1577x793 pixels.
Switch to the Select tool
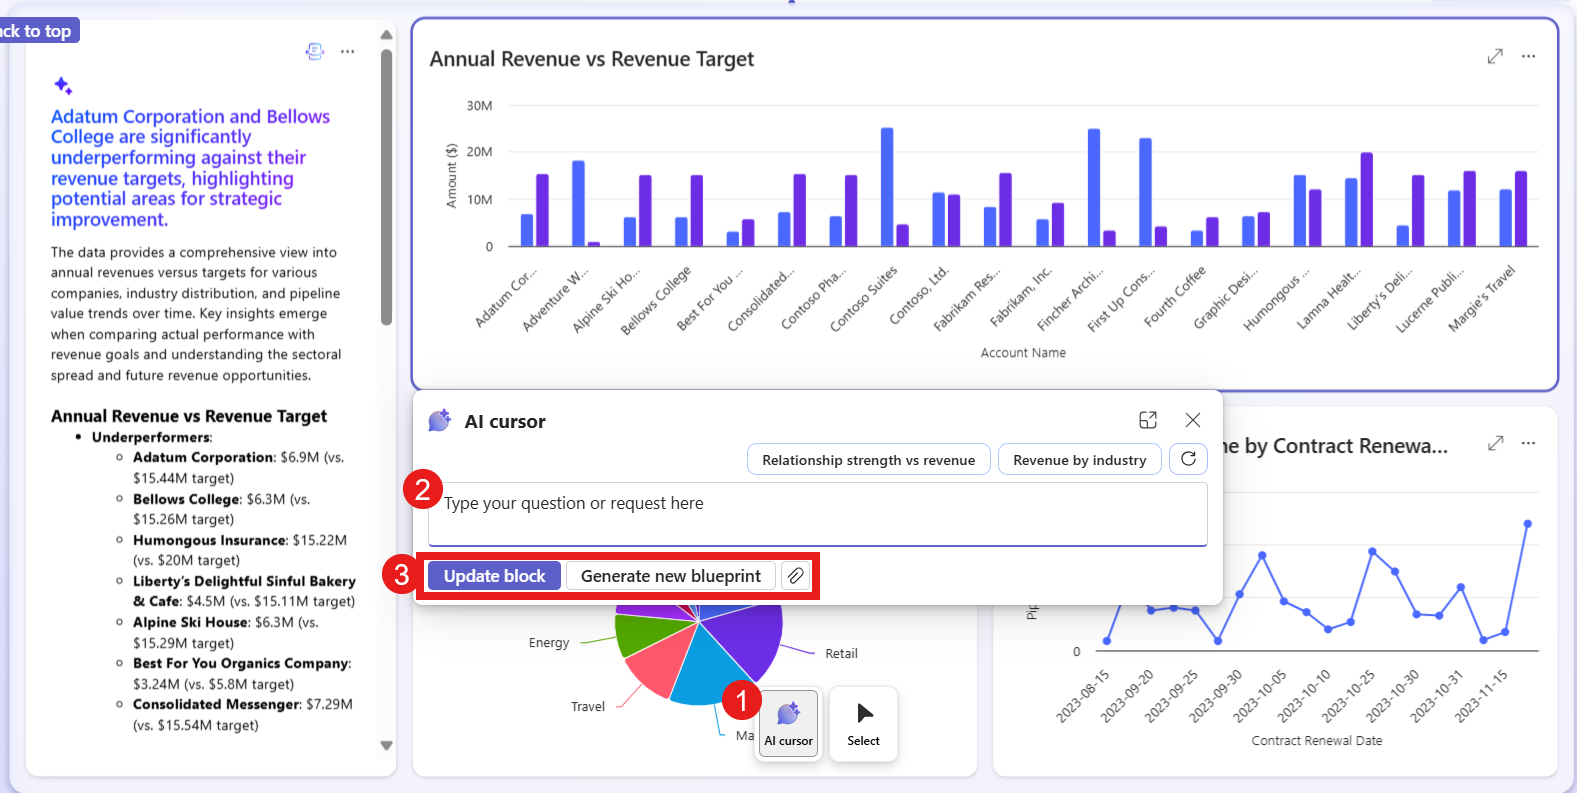coord(863,724)
